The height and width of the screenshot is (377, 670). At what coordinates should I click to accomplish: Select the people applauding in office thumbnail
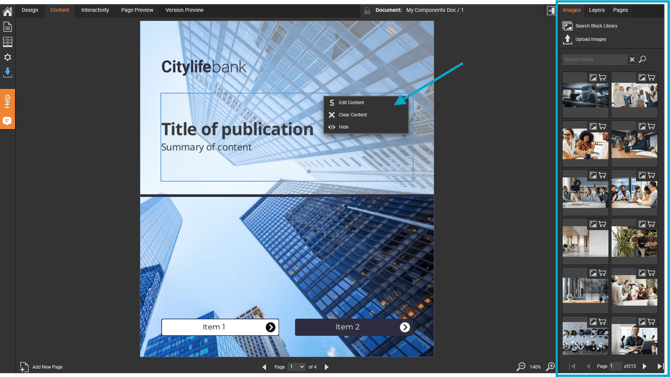coord(634,96)
